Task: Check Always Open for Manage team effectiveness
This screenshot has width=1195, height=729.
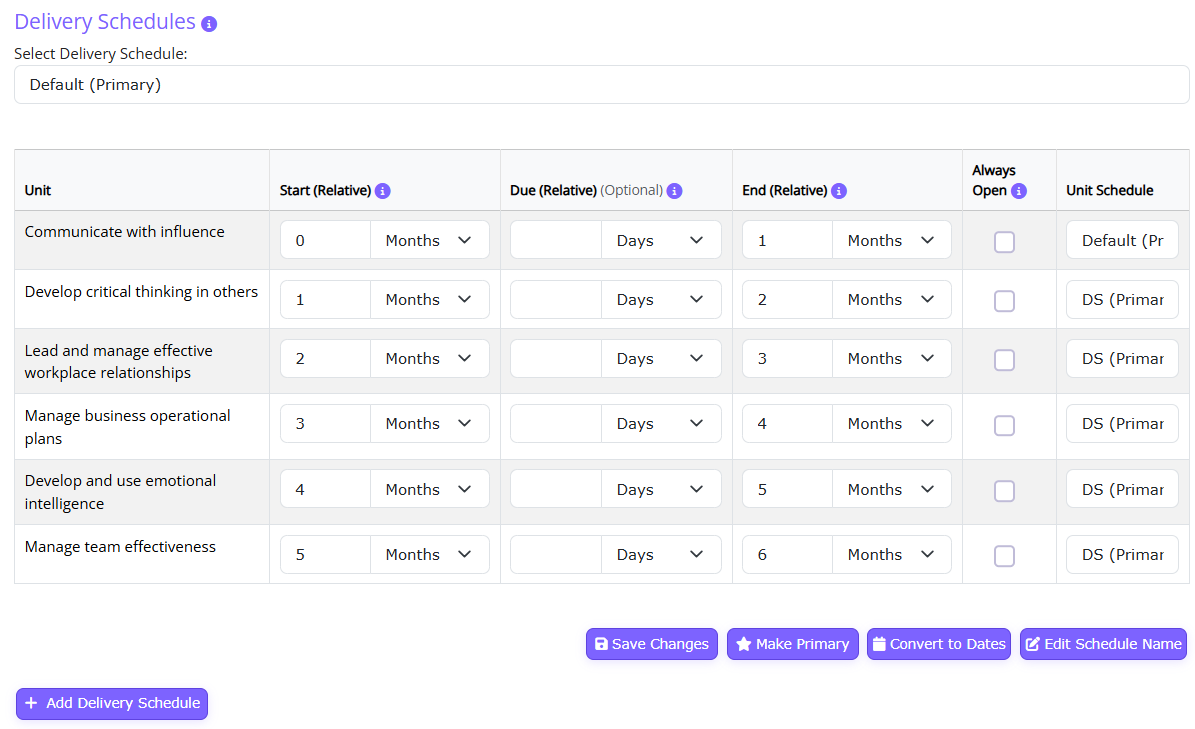Action: tap(1004, 555)
